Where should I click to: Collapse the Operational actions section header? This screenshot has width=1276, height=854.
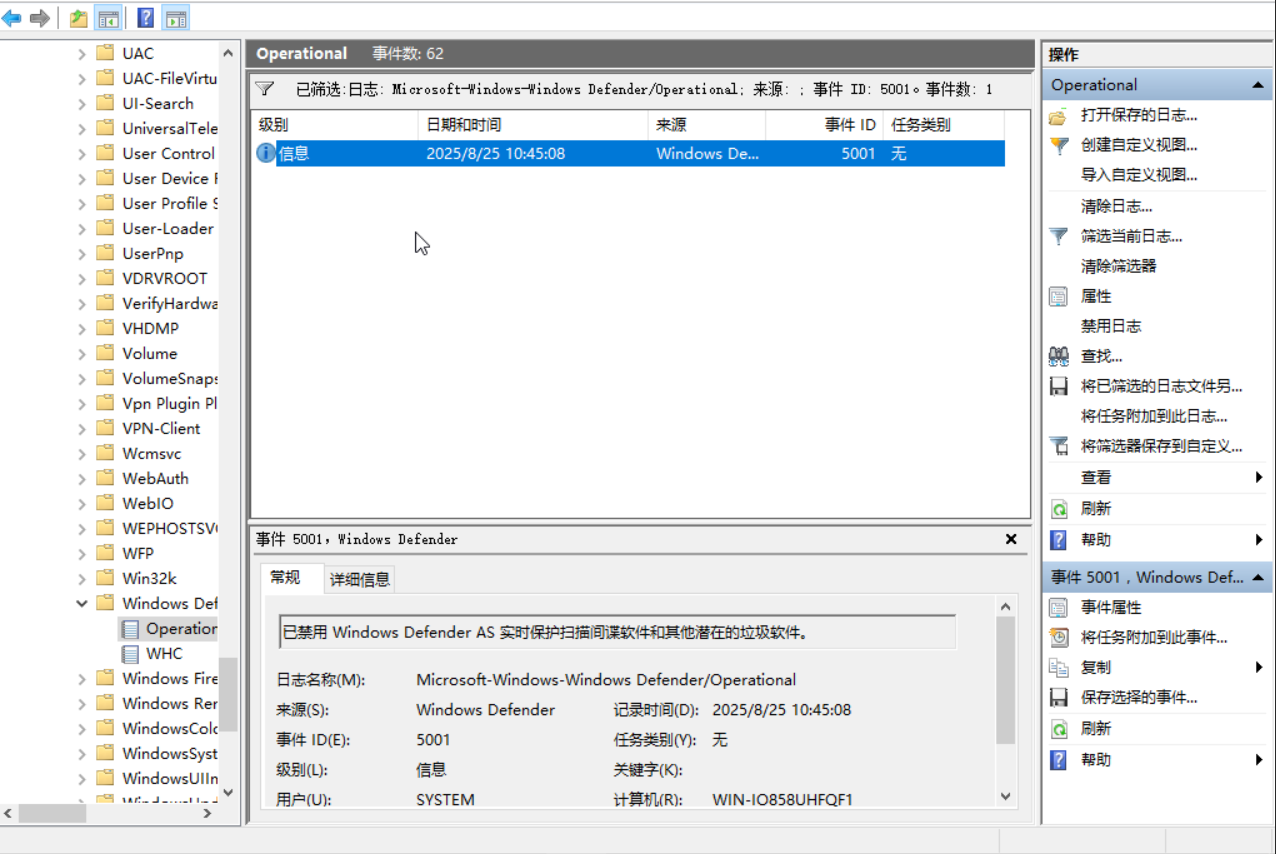tap(1258, 86)
